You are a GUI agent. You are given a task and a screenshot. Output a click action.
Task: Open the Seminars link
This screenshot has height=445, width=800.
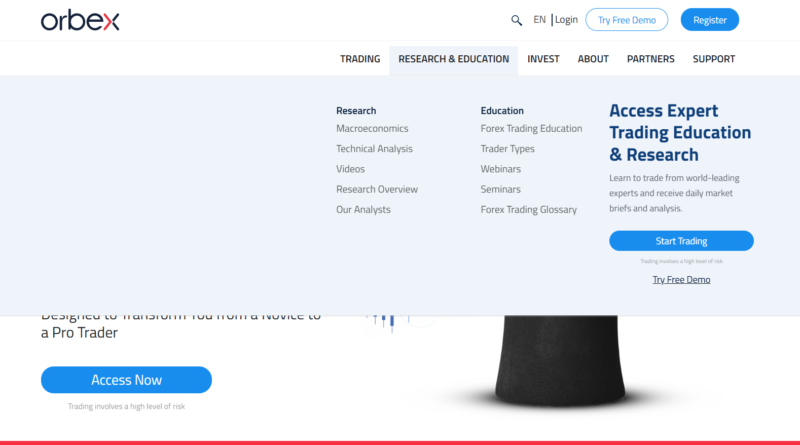501,189
